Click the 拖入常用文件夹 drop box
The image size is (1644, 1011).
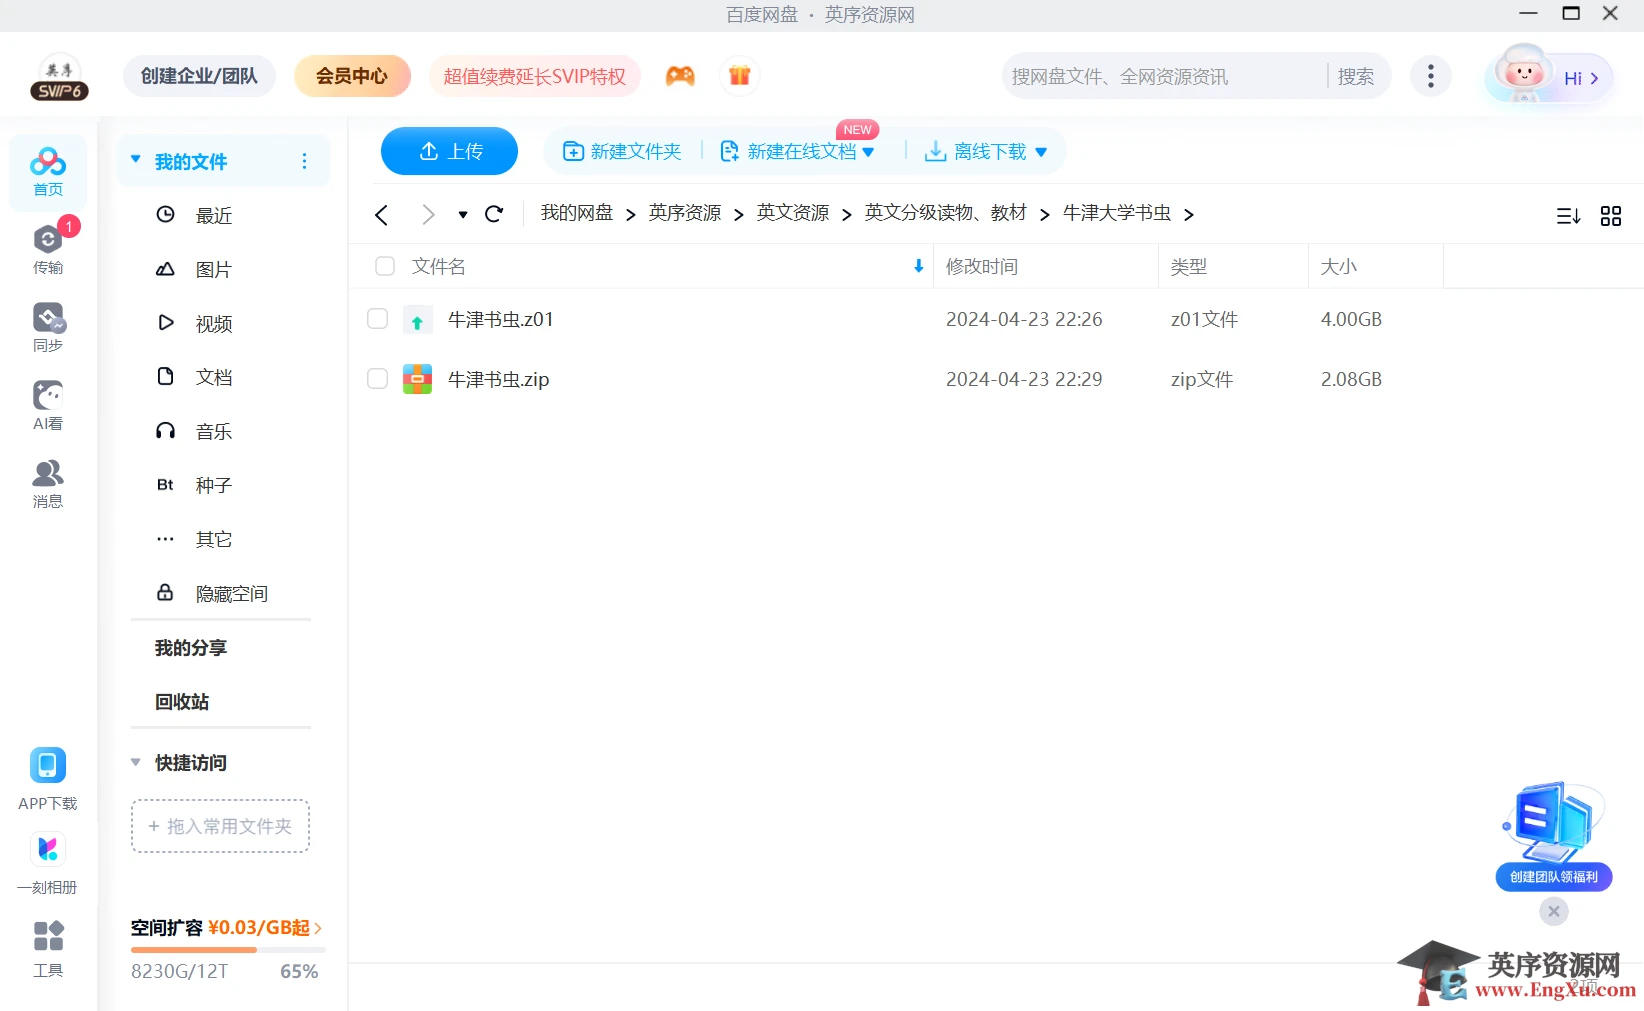(x=220, y=826)
